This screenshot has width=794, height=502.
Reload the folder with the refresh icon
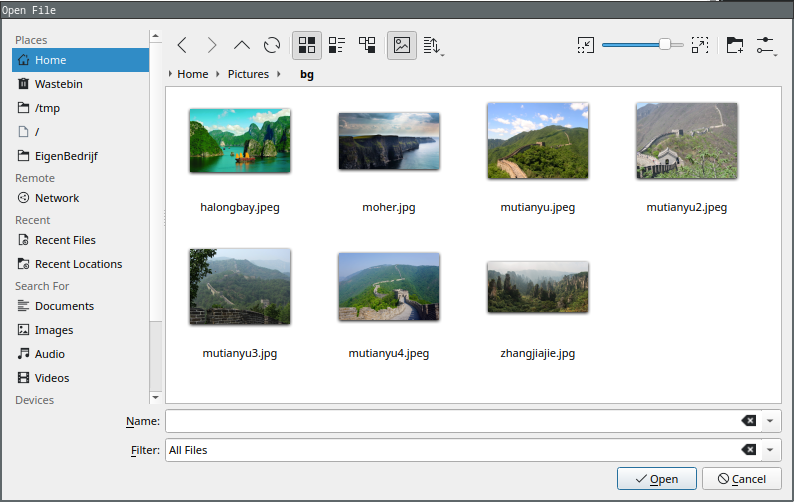coord(272,45)
